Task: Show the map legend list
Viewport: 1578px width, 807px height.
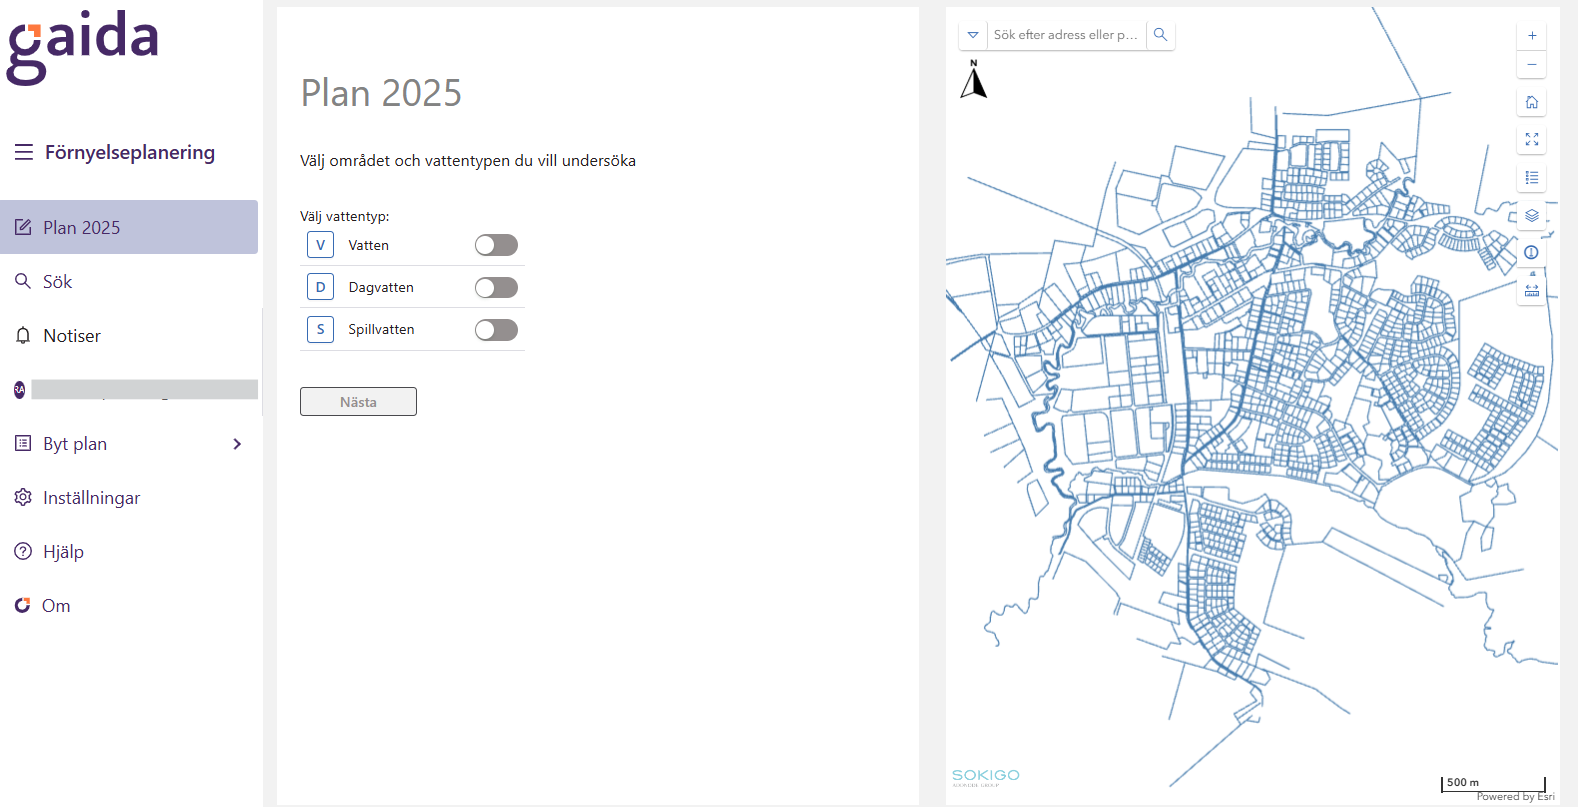Action: [x=1531, y=178]
